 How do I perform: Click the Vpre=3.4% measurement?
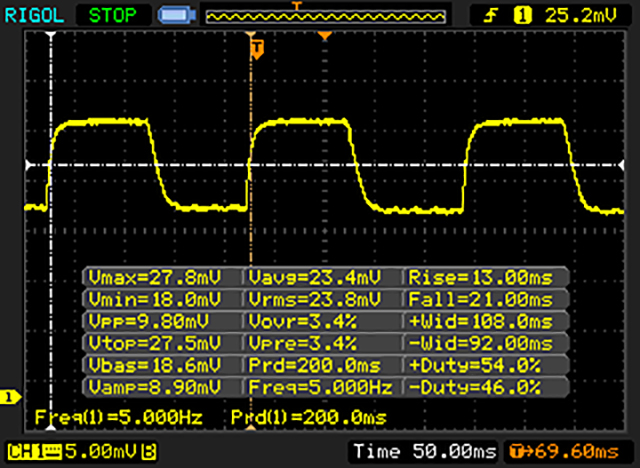pyautogui.click(x=302, y=343)
